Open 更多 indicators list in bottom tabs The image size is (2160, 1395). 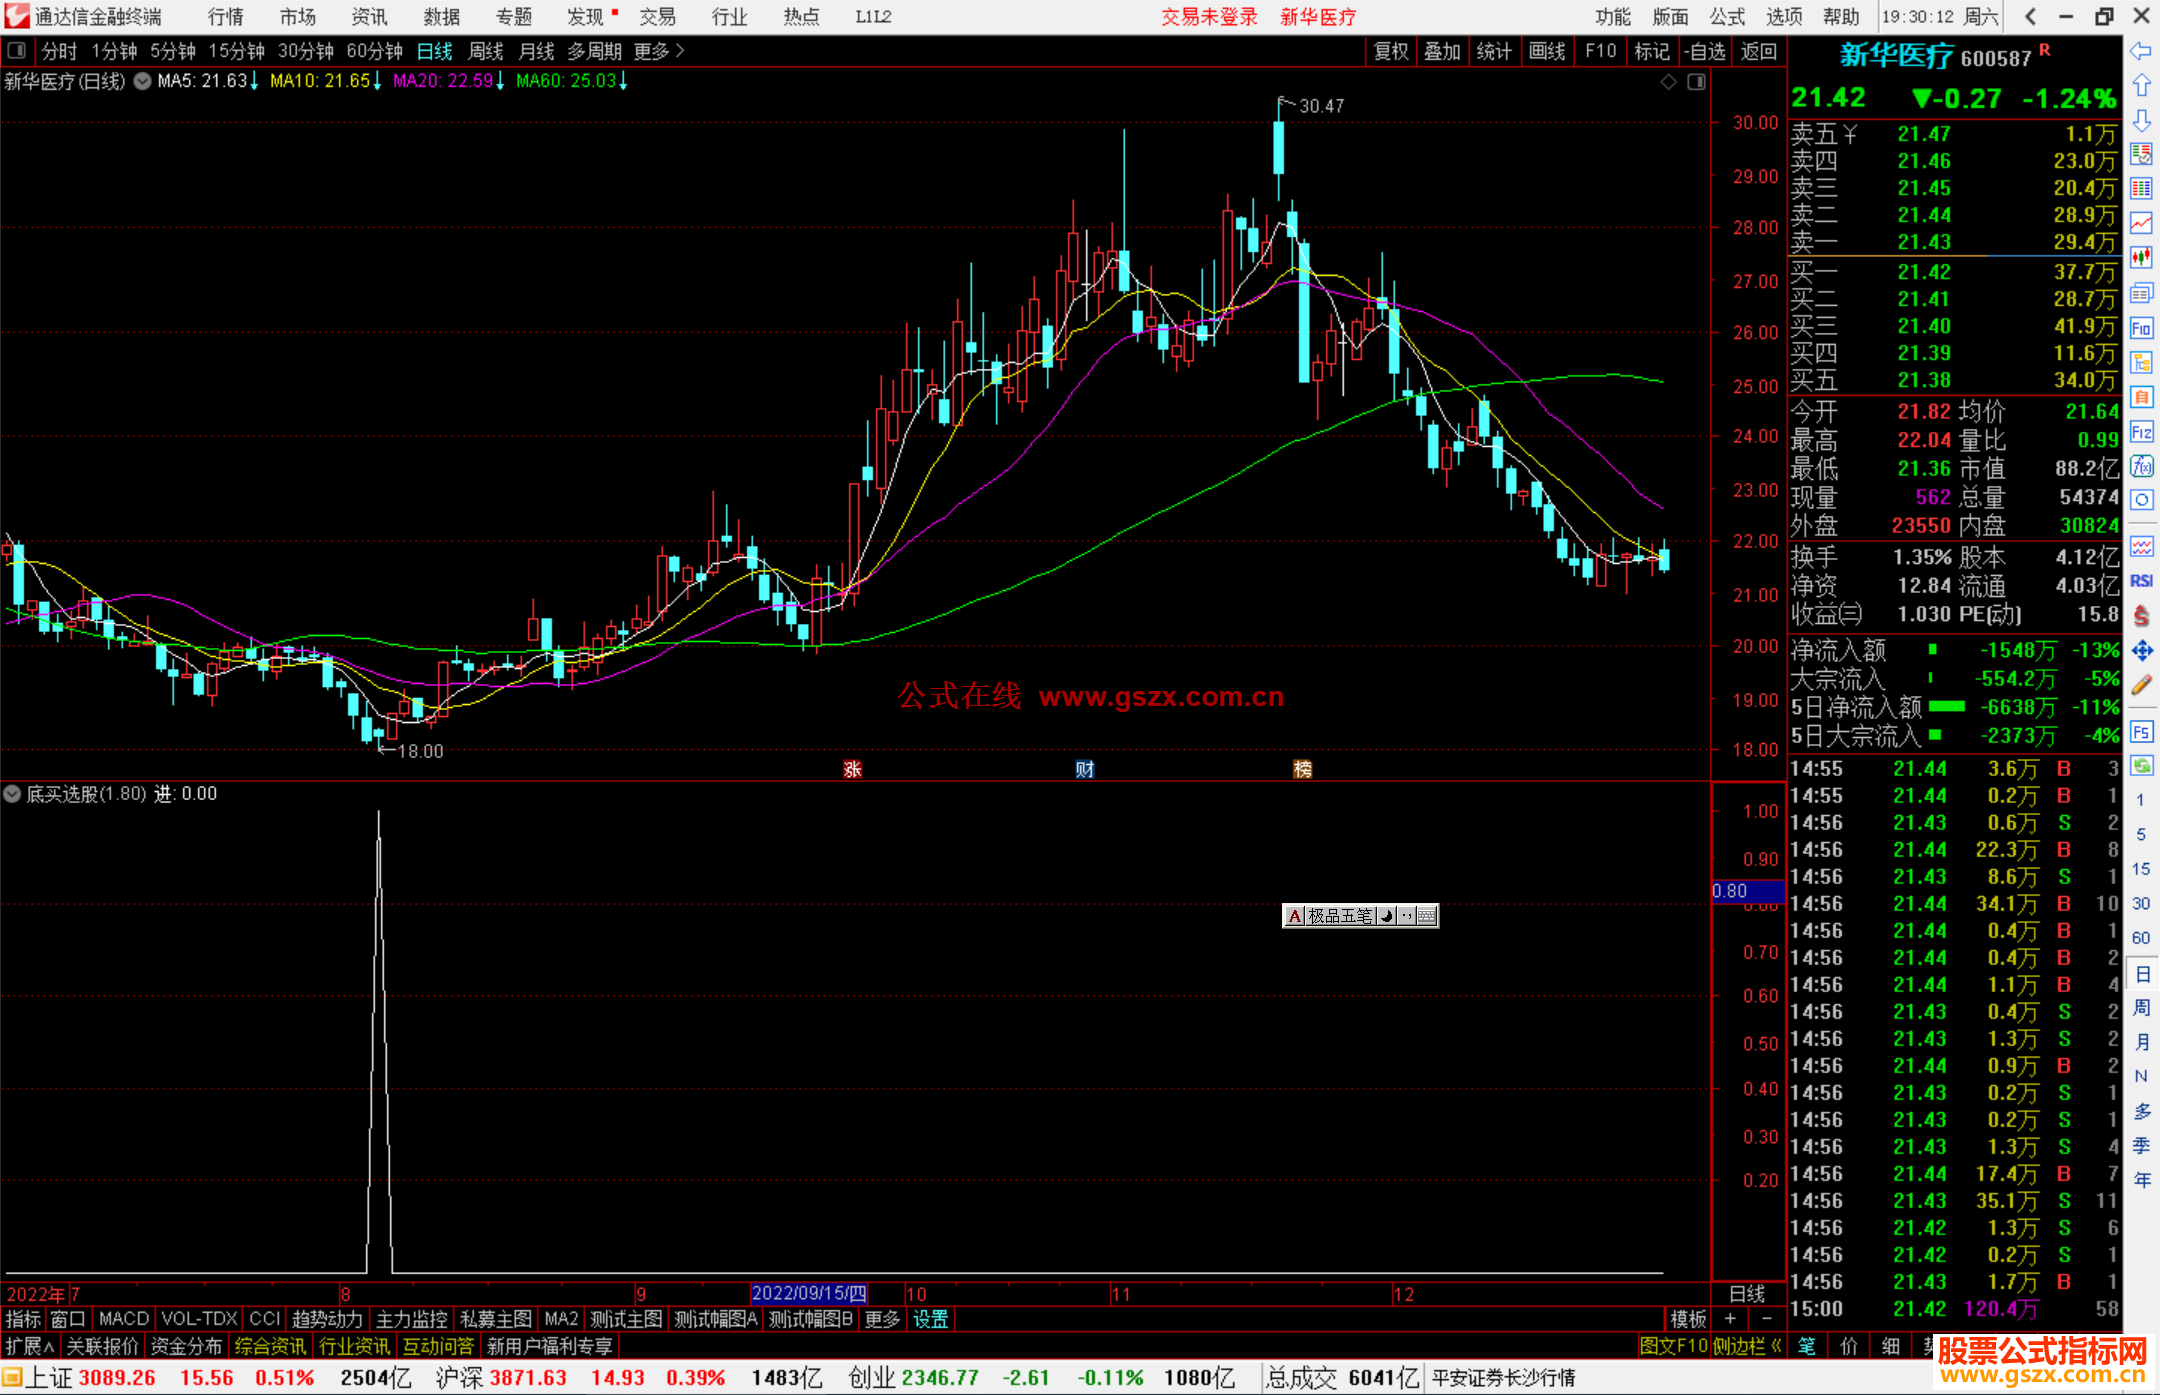[882, 1319]
